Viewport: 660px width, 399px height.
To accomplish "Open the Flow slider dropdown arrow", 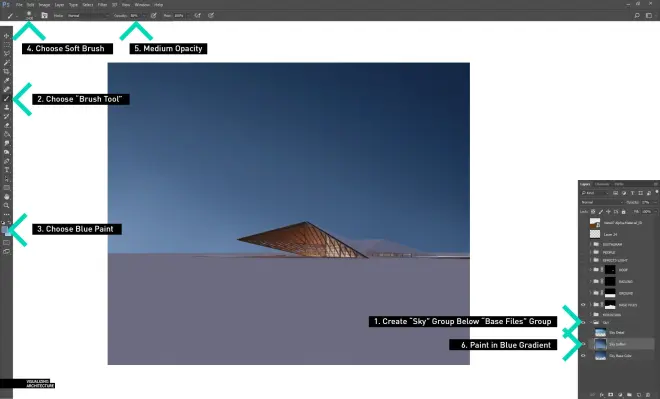I will click(188, 16).
